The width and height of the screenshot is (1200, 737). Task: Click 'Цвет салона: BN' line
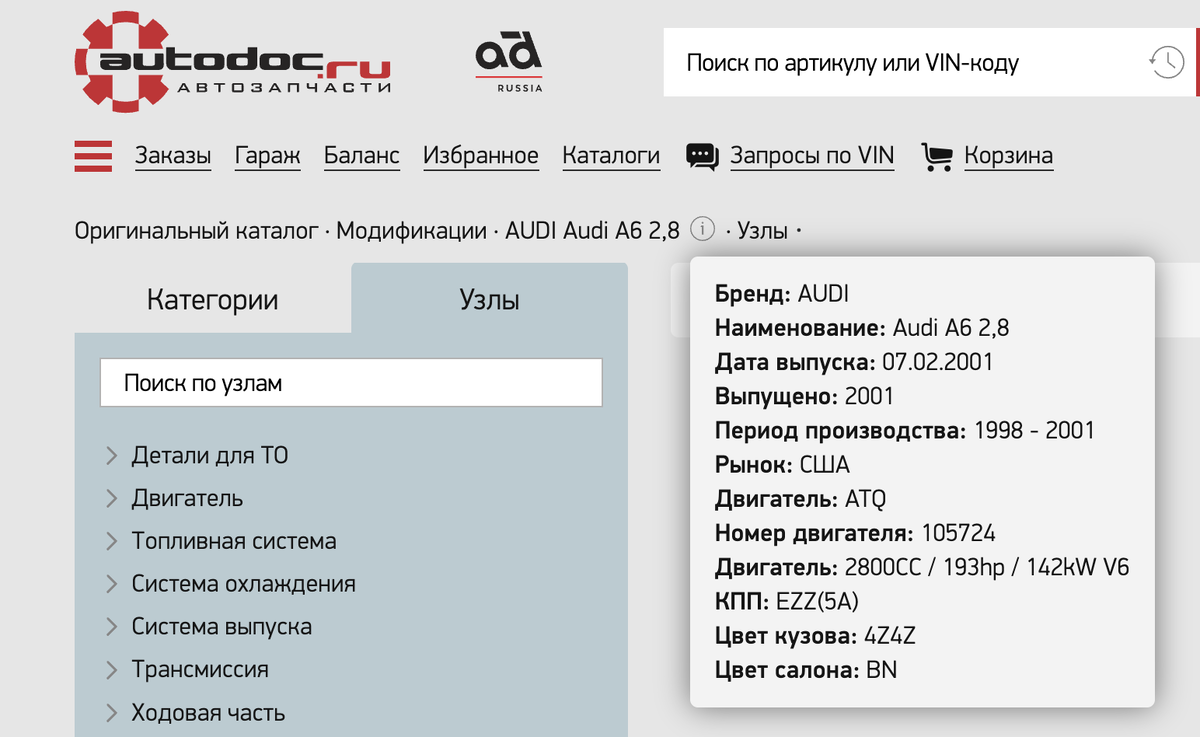[806, 670]
